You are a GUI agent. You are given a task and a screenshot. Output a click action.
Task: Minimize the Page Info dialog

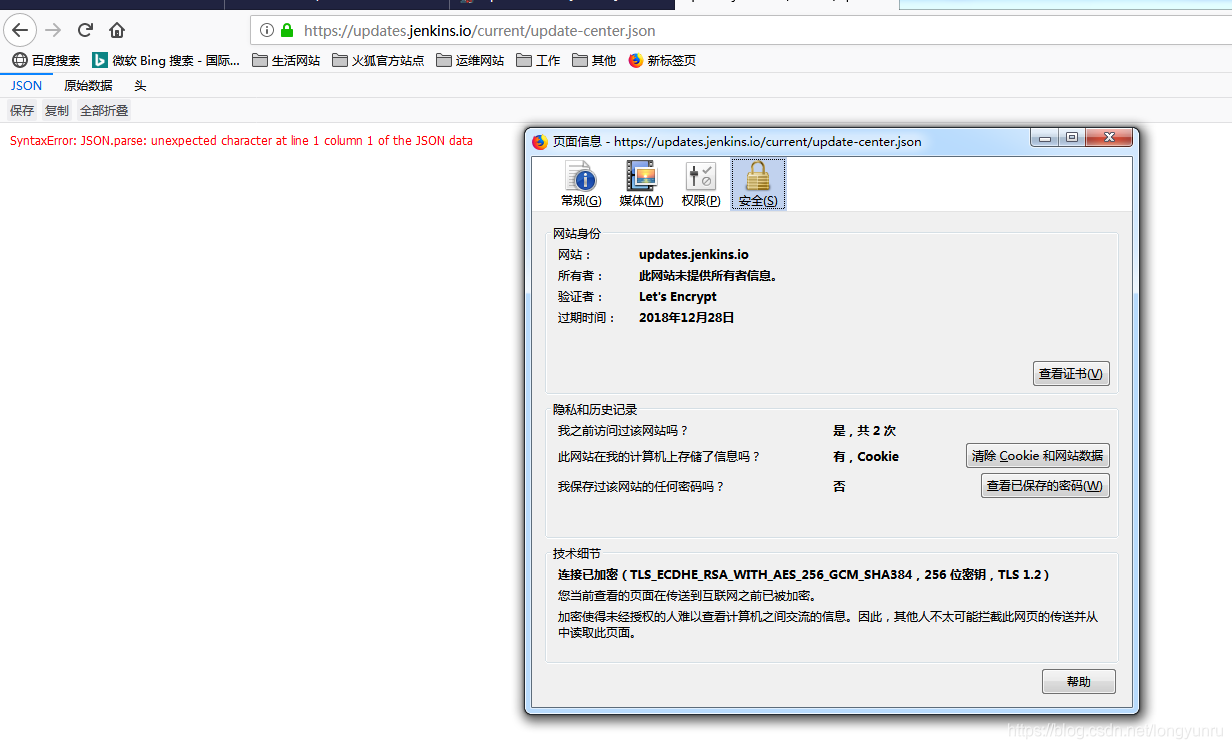[x=1046, y=138]
